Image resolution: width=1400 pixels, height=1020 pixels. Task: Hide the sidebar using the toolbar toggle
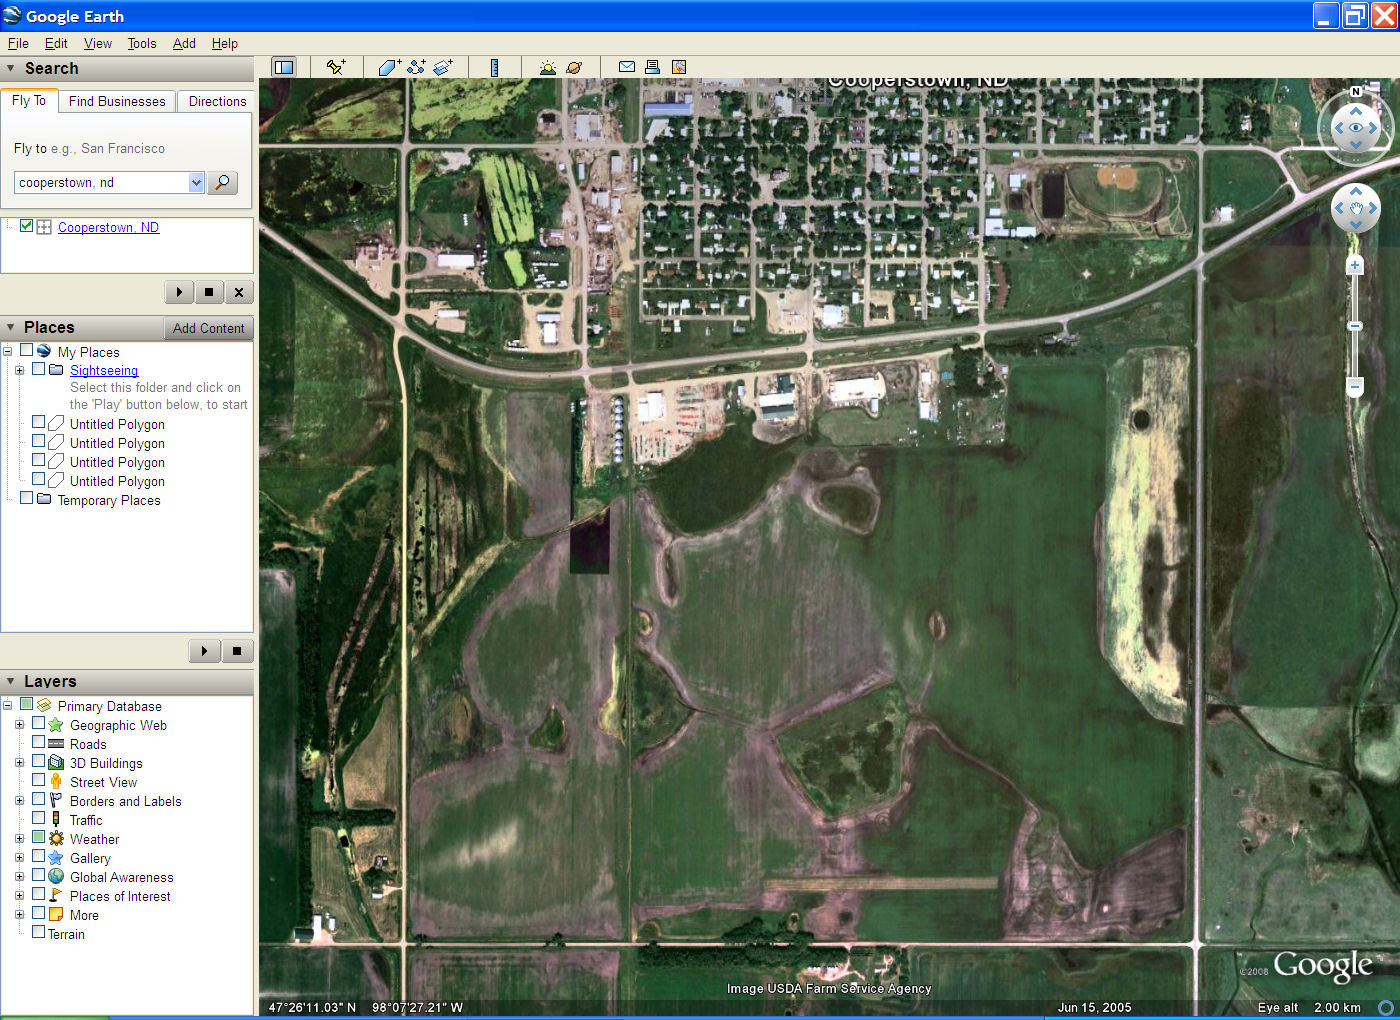[x=284, y=67]
